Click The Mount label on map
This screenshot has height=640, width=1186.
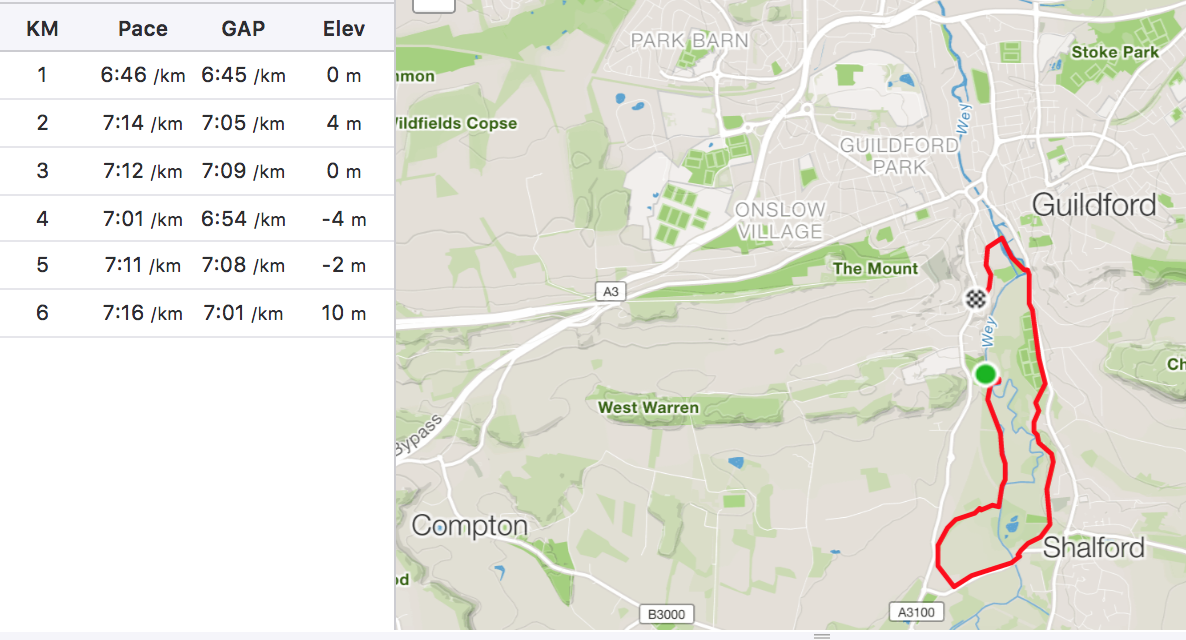(x=875, y=269)
